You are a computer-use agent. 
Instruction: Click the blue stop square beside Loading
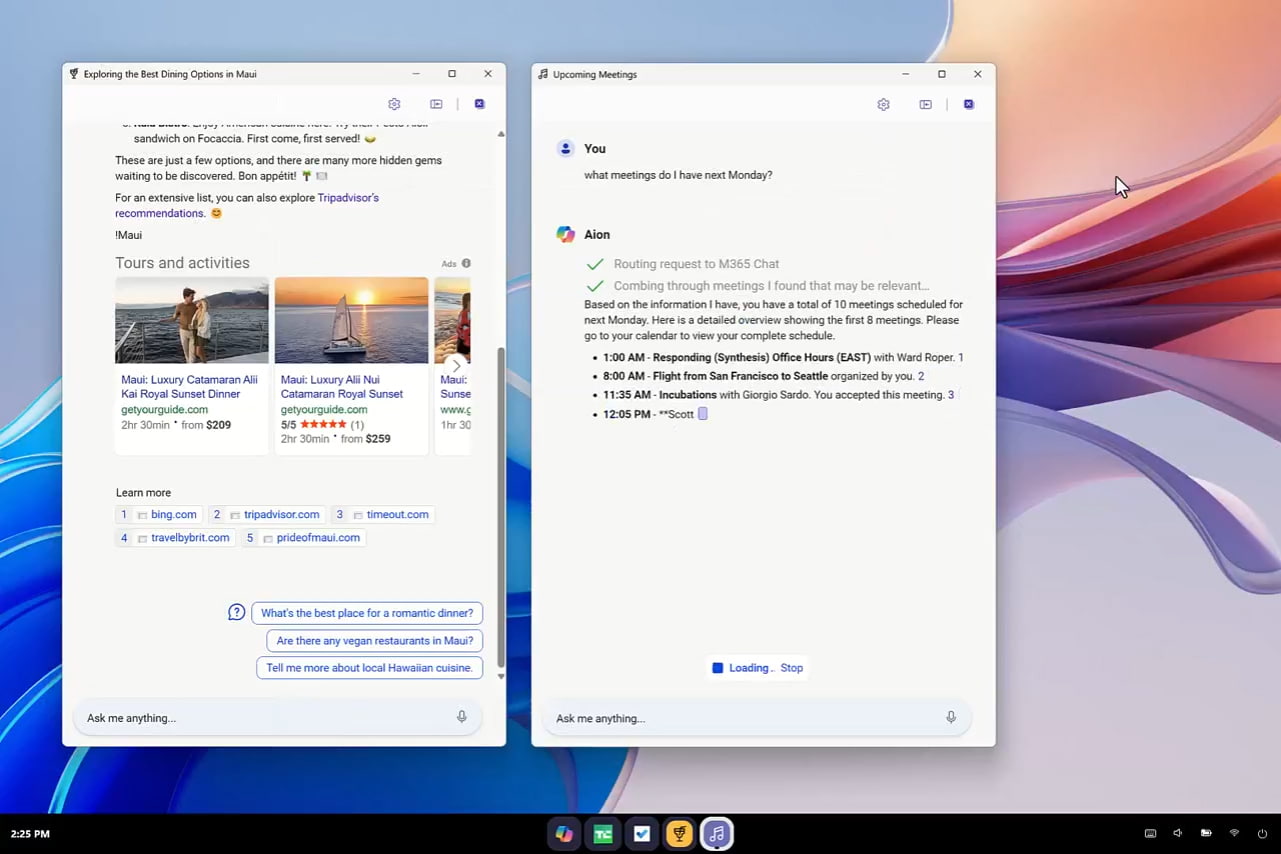click(x=717, y=668)
